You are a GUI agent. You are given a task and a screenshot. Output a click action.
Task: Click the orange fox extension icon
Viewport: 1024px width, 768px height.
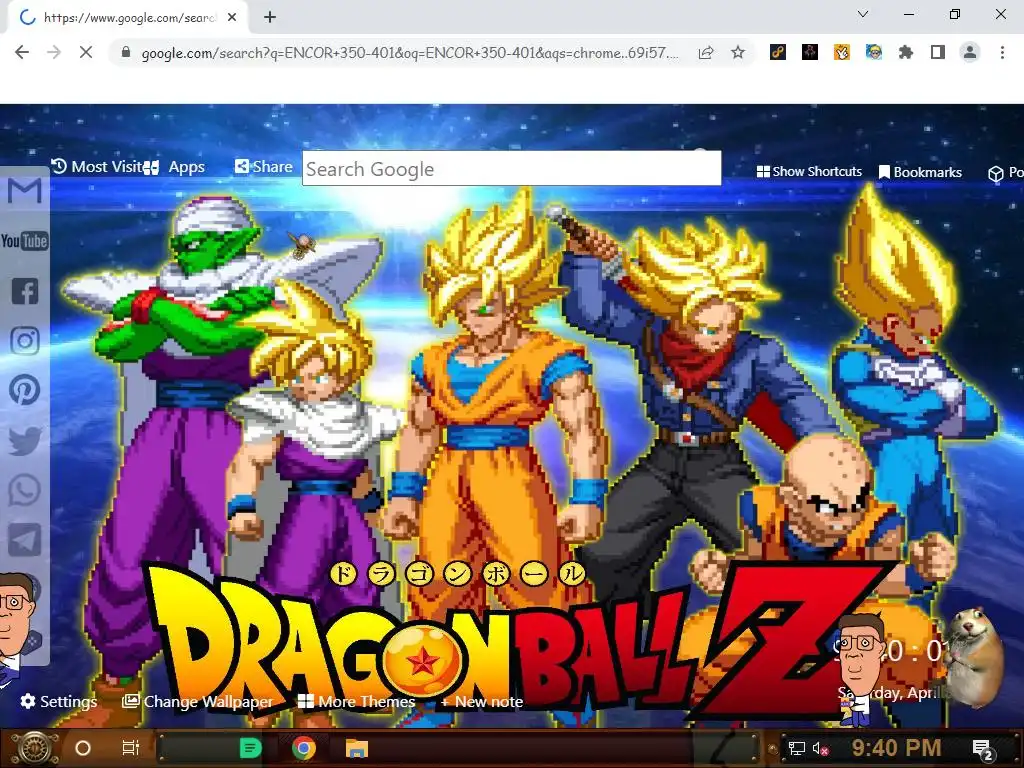point(842,52)
